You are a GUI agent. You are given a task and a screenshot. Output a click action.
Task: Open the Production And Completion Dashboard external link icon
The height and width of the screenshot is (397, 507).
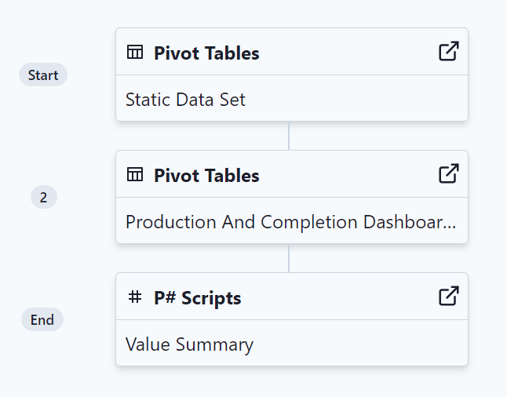tap(449, 174)
